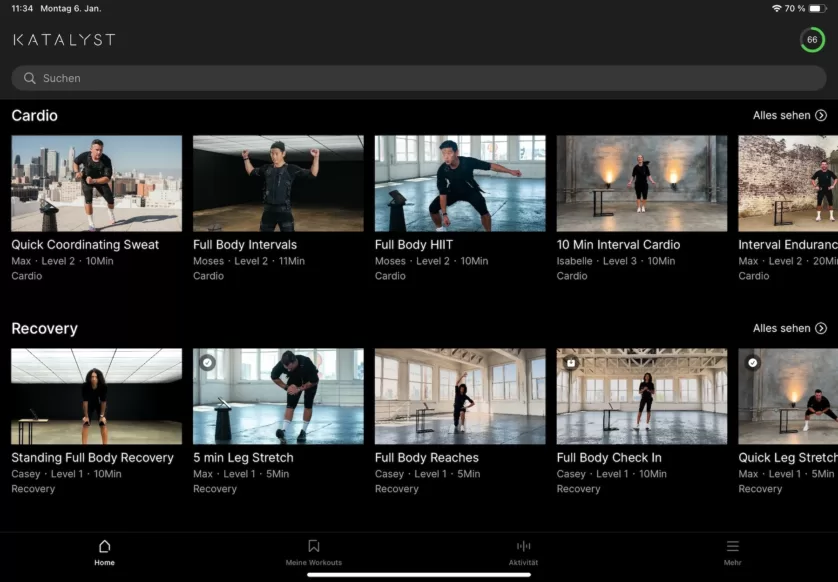The image size is (838, 582).
Task: Open Meine Workouts bookmark tab
Action: pos(313,546)
